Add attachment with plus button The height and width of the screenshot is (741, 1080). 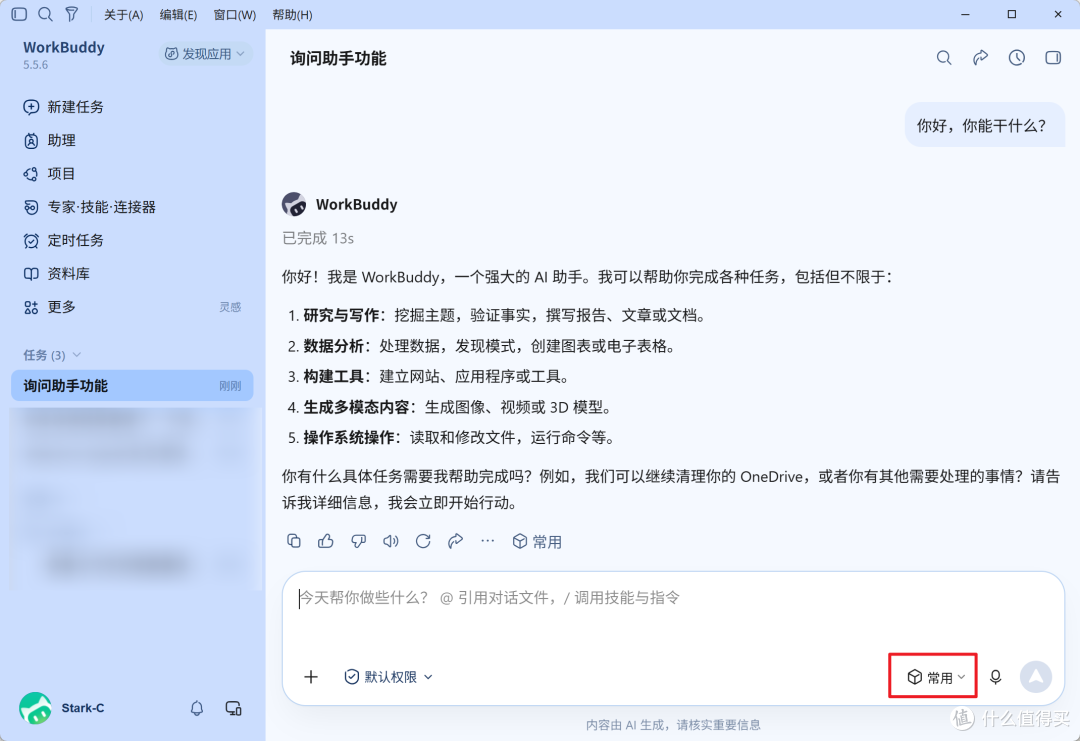(311, 677)
